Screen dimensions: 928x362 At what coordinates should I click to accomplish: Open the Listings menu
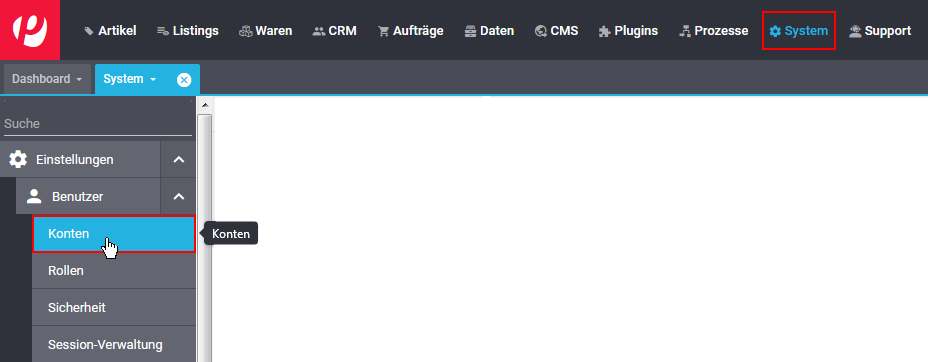coord(188,31)
